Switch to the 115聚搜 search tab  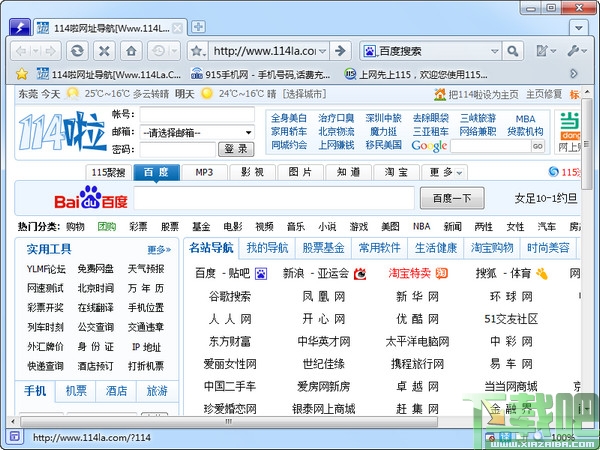108,172
